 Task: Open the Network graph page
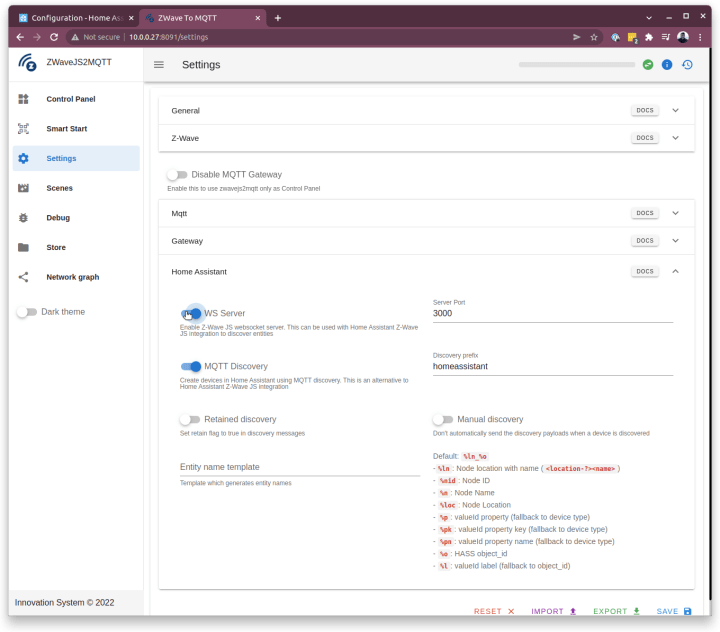point(76,277)
